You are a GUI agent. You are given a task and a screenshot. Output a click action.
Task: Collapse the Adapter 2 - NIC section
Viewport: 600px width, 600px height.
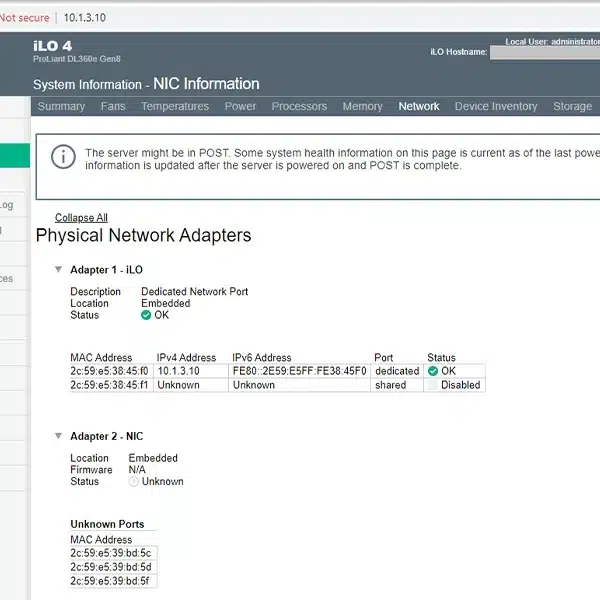coord(59,436)
